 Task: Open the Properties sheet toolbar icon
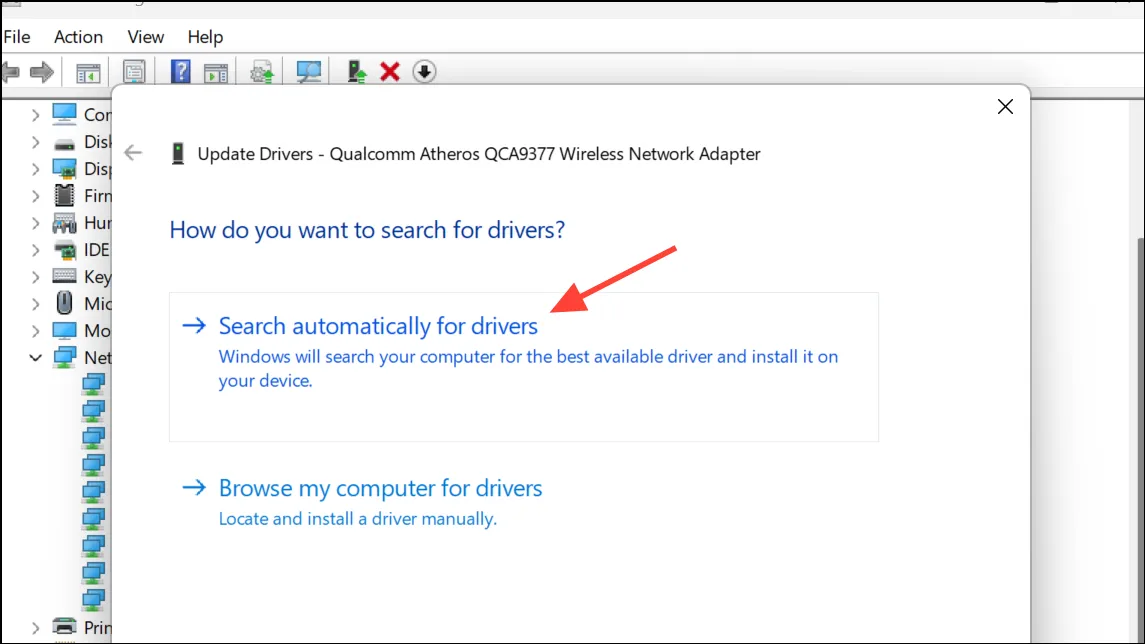tap(134, 72)
